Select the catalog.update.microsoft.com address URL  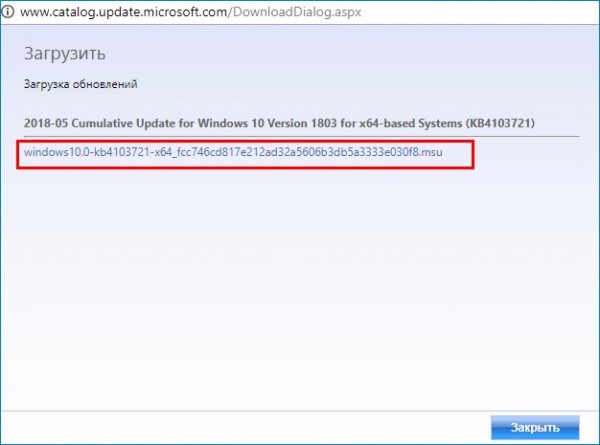(191, 12)
